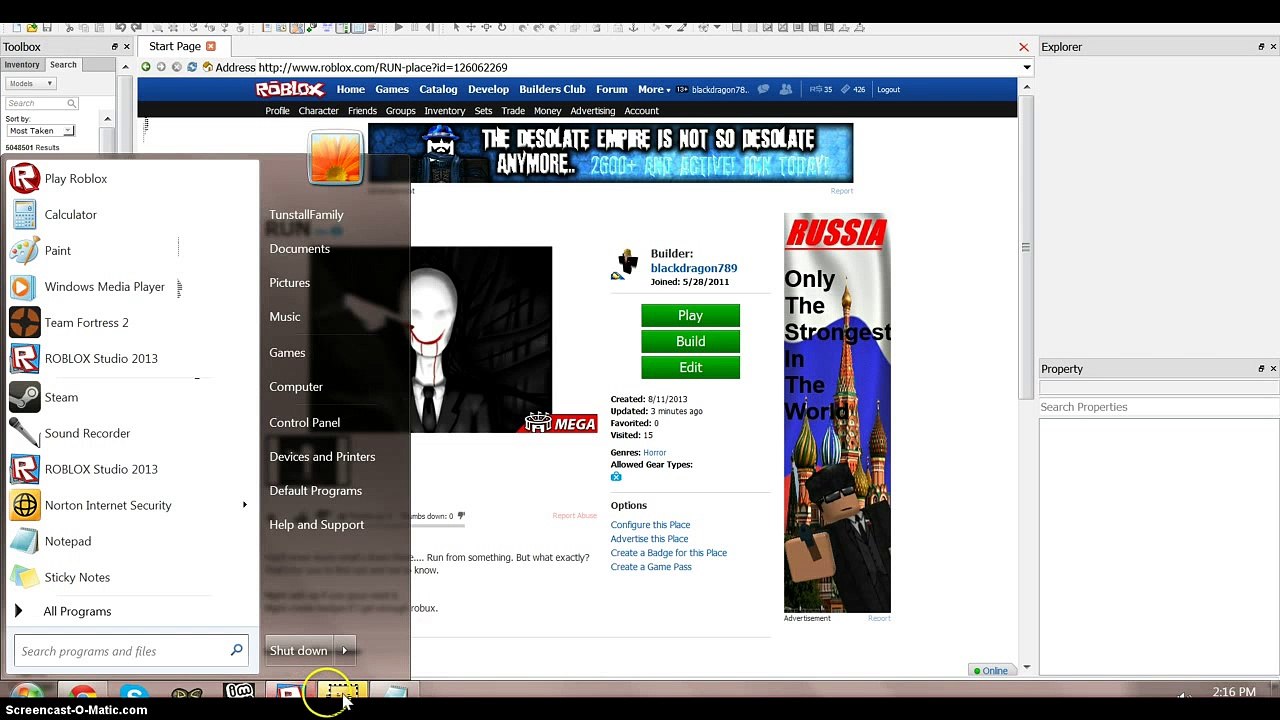Click the ROBLOX logo in site header
1280x720 pixels.
(290, 89)
